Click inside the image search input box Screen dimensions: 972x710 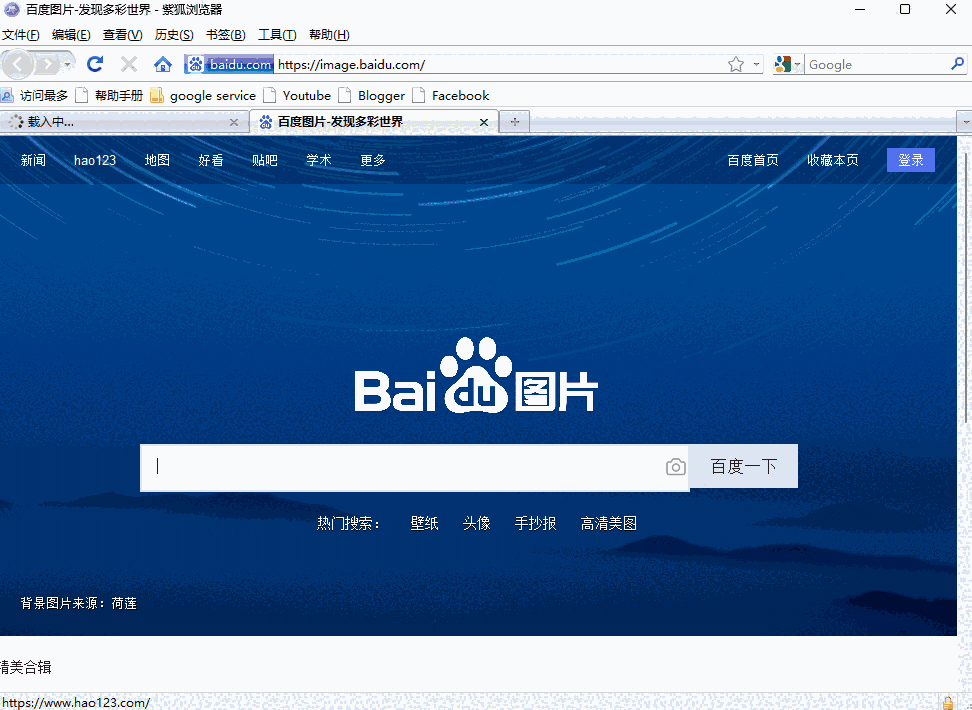click(x=400, y=466)
